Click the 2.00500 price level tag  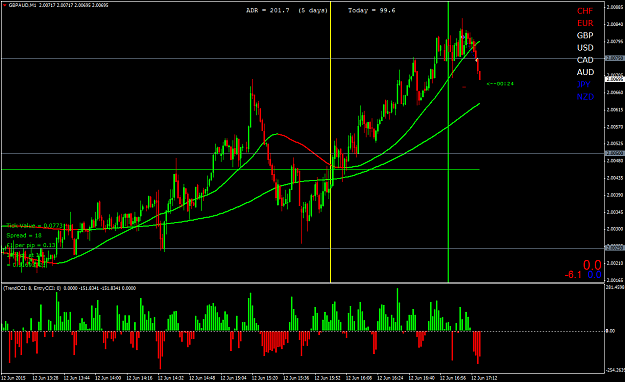pyautogui.click(x=614, y=153)
